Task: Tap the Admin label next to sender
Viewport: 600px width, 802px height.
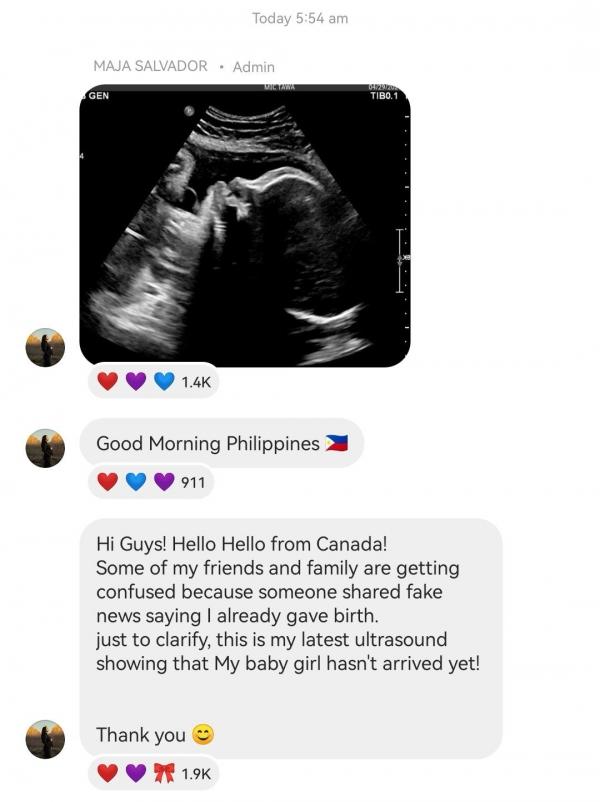Action: tap(254, 67)
